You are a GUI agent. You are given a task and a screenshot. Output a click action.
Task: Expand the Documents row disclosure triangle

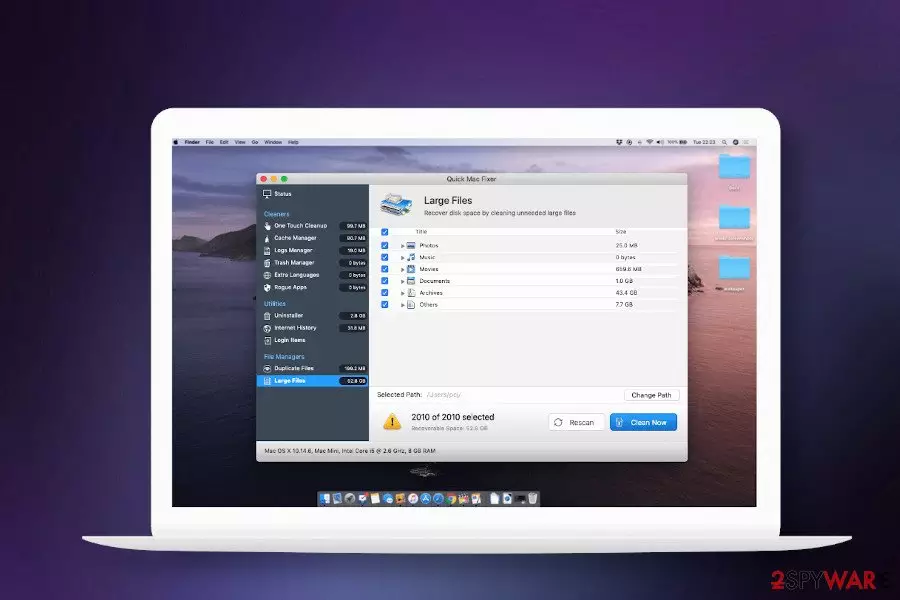402,281
